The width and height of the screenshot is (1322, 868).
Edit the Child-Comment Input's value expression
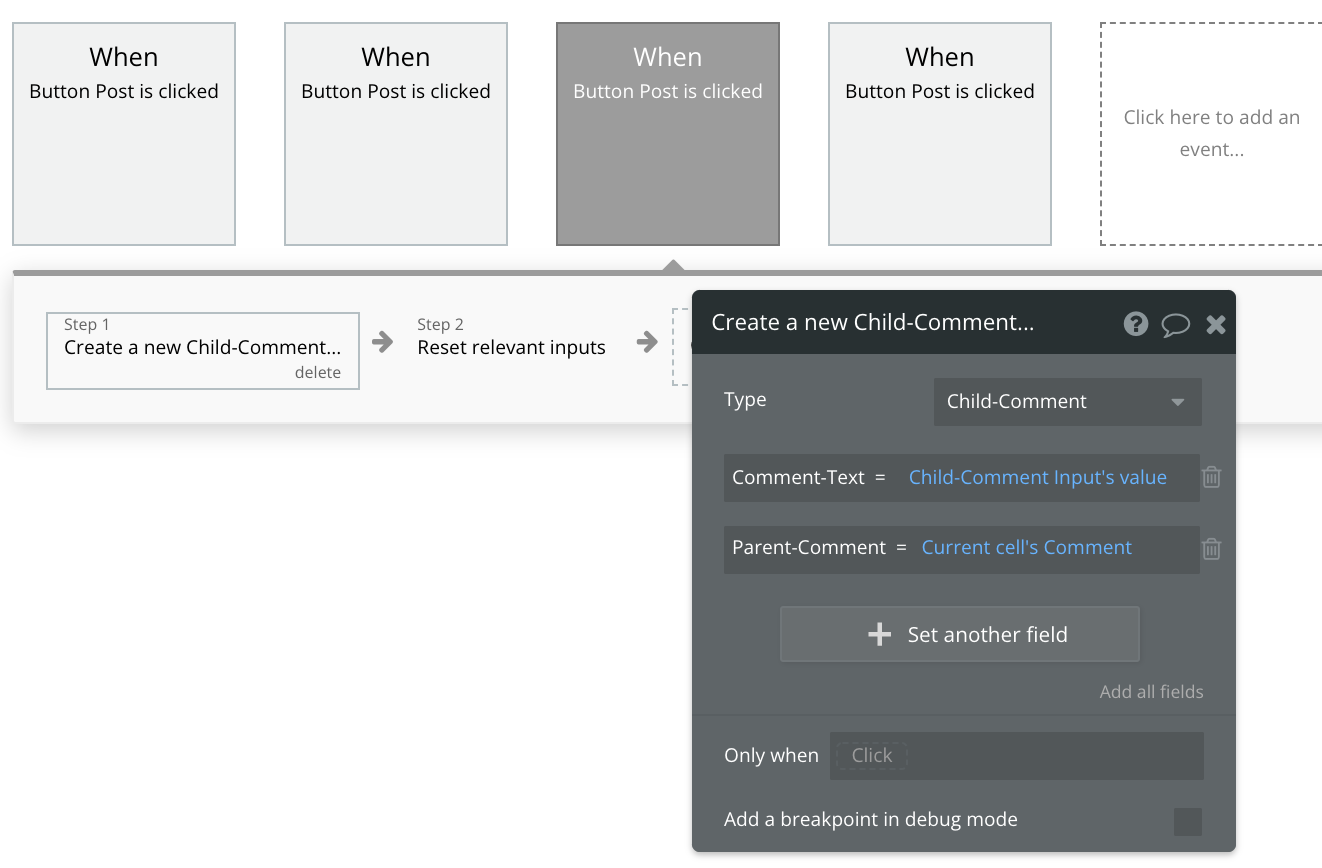pos(1038,477)
